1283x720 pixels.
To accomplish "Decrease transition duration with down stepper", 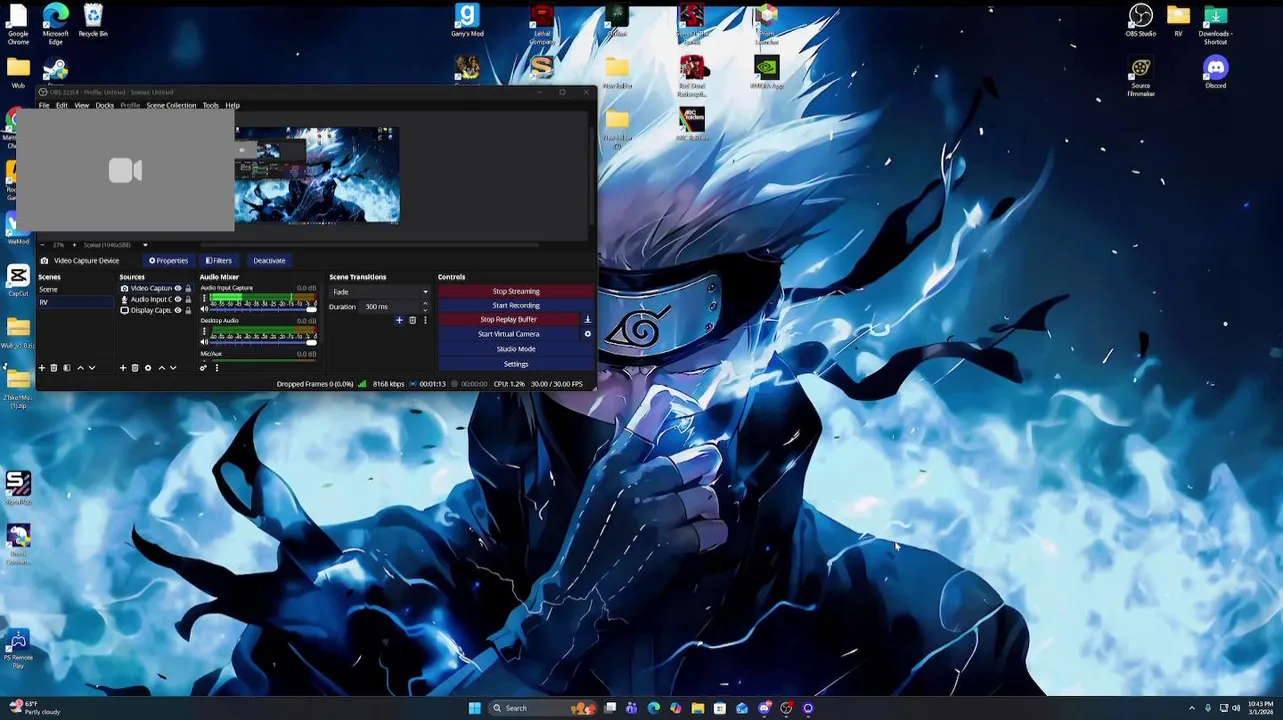I will coord(425,310).
